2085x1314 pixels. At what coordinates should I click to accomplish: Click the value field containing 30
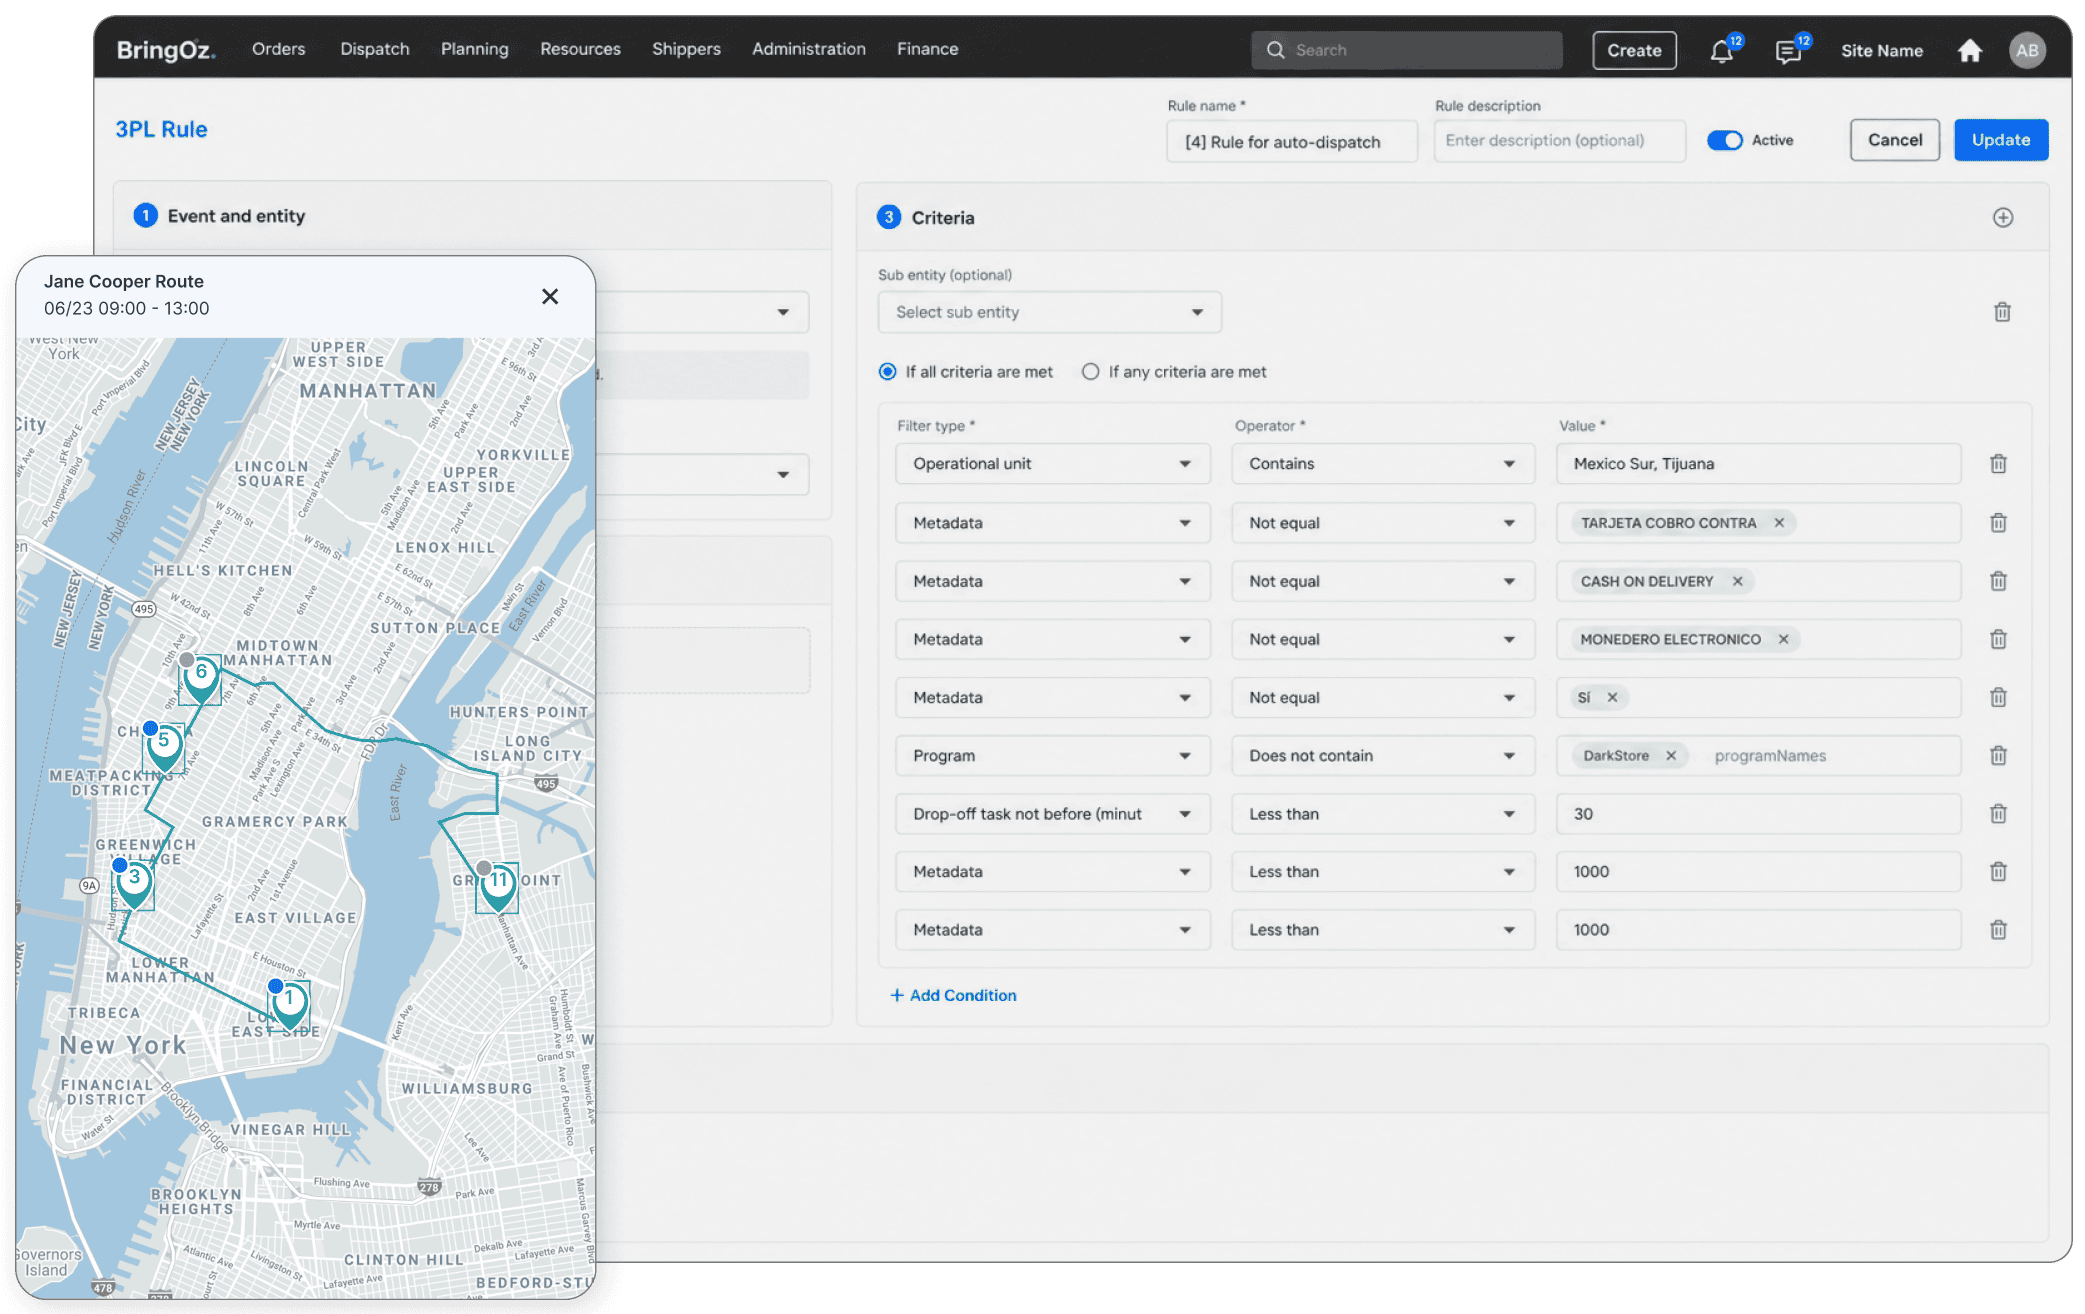[x=1757, y=814]
